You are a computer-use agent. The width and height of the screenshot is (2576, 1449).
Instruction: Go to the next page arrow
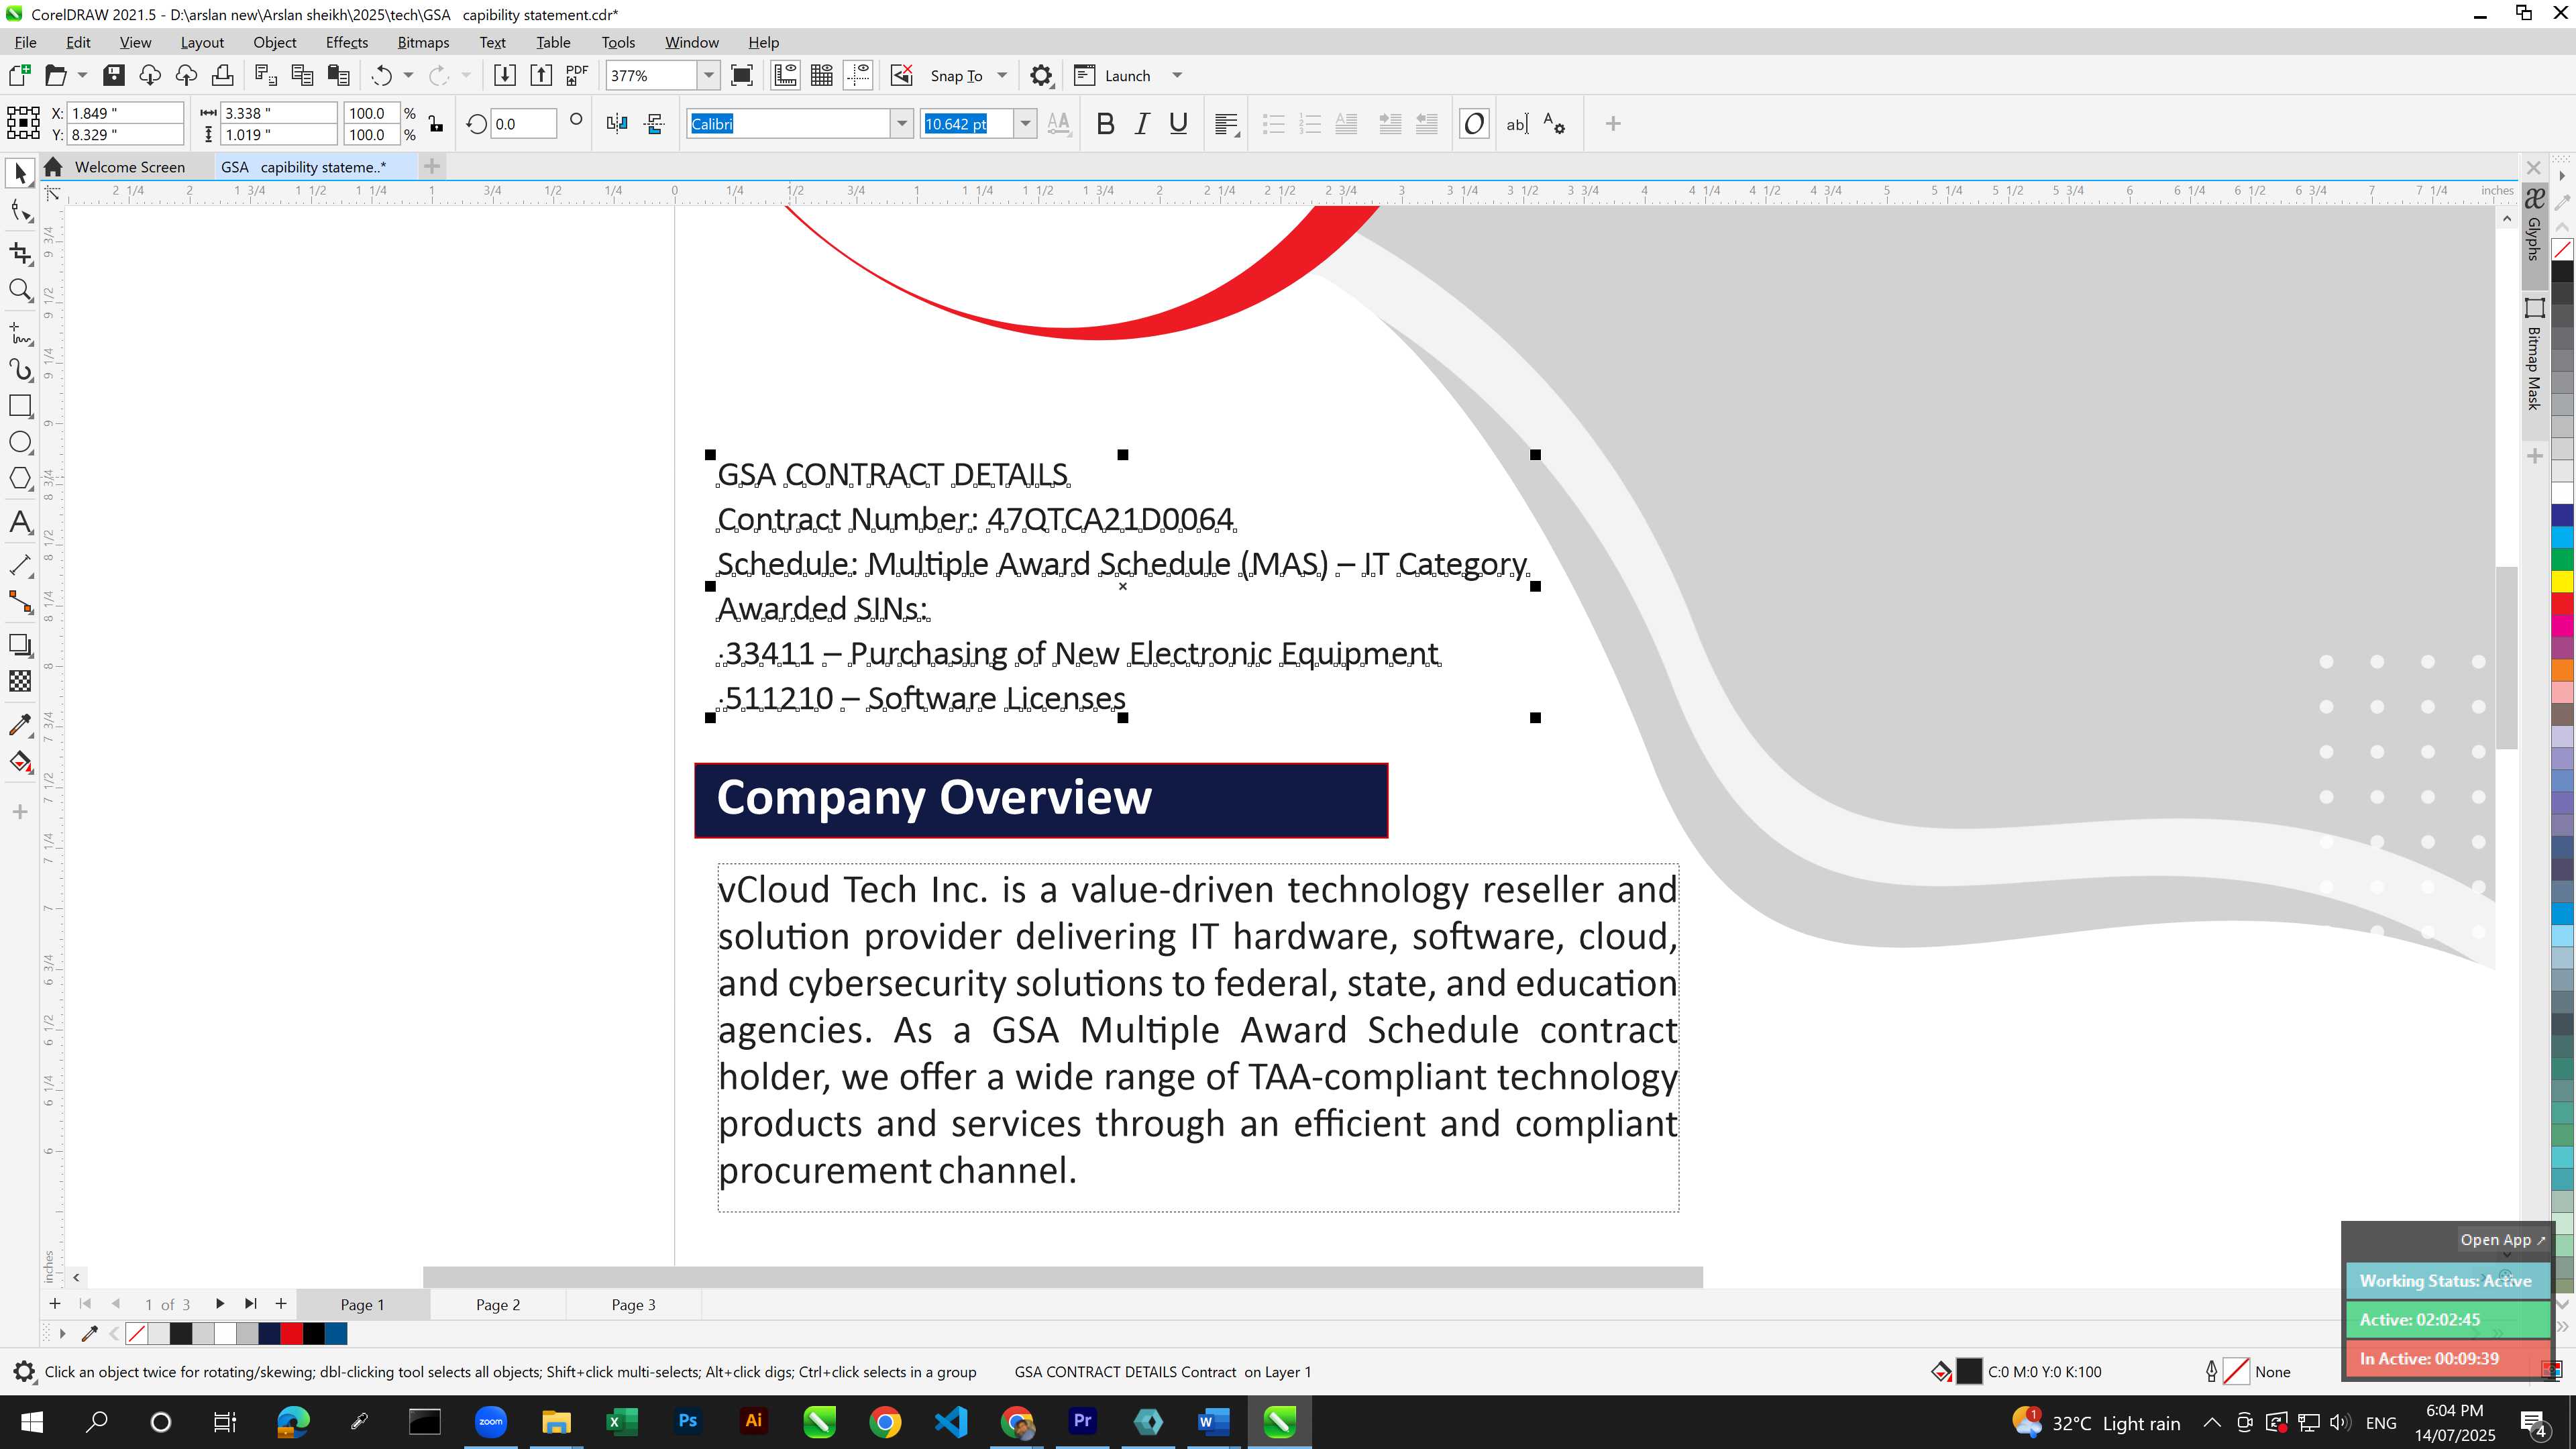(x=219, y=1304)
